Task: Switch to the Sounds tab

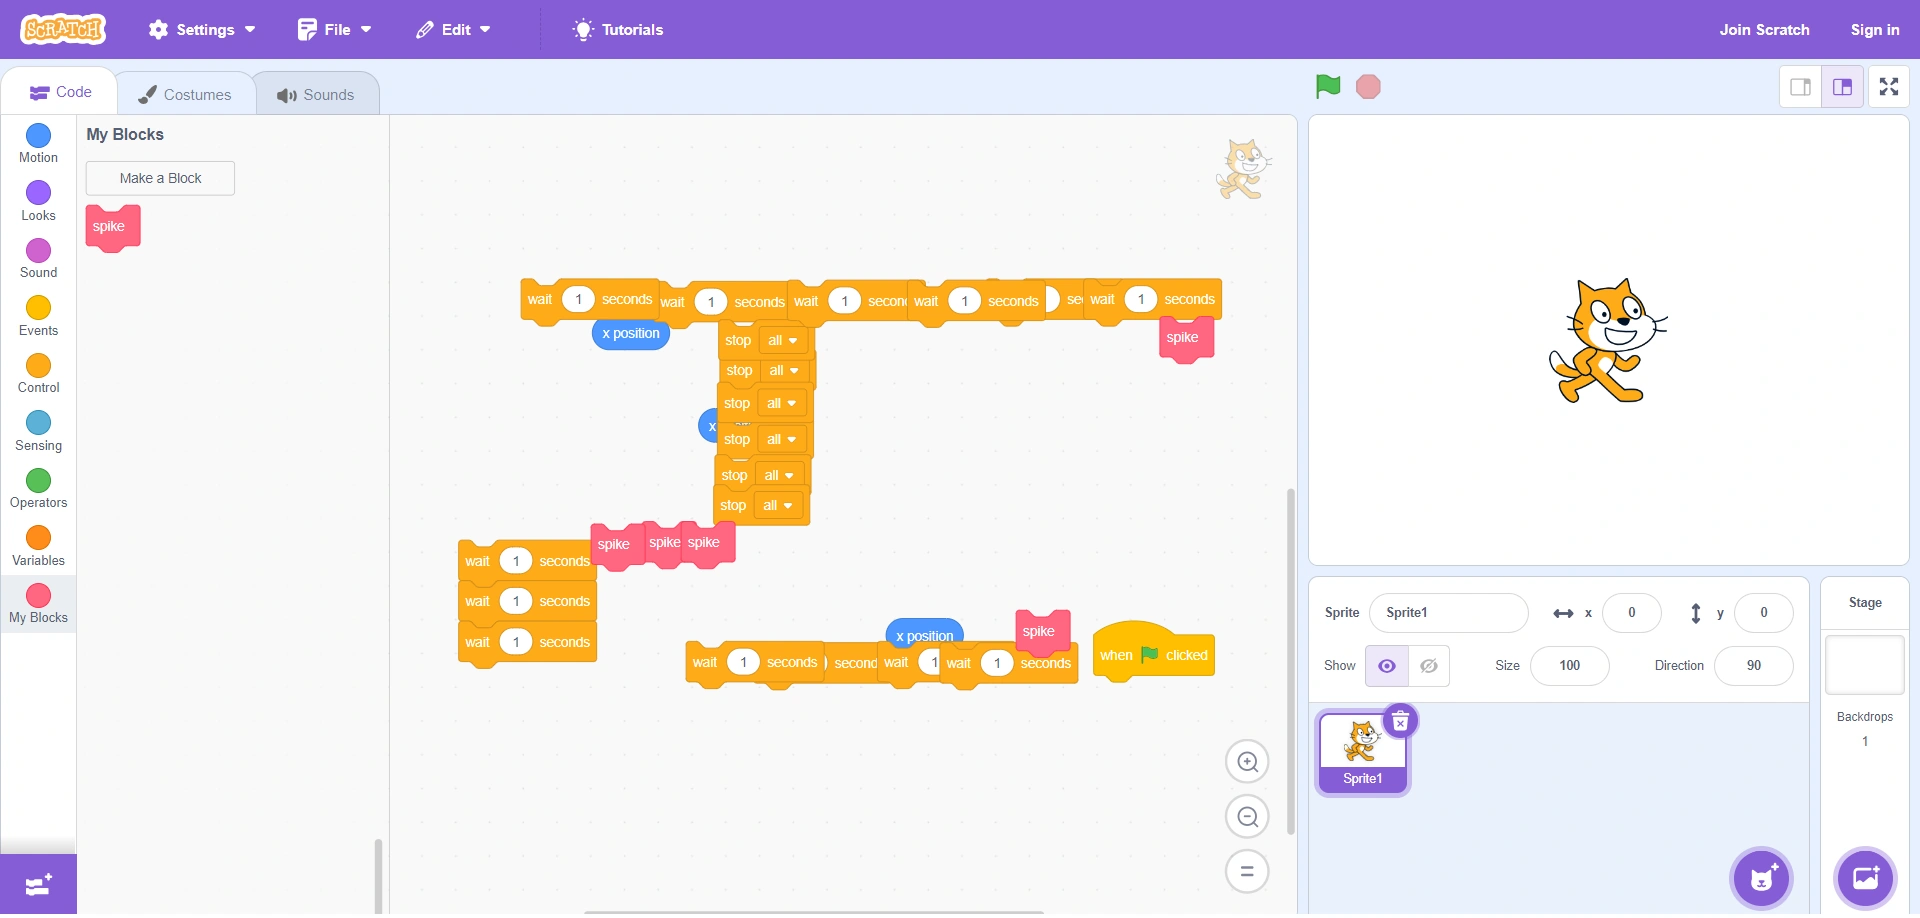Action: point(317,94)
